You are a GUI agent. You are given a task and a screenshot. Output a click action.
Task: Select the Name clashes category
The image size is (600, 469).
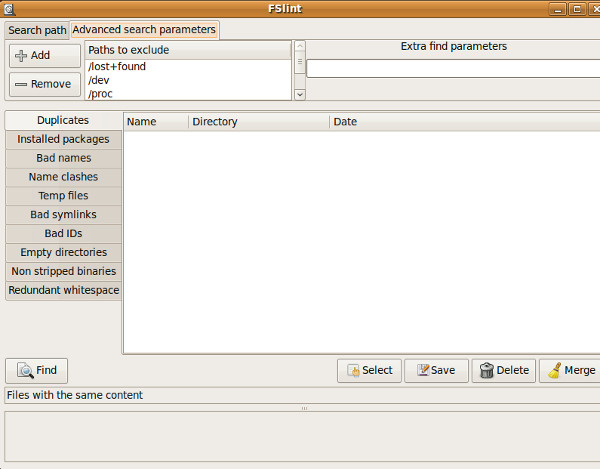tap(63, 177)
